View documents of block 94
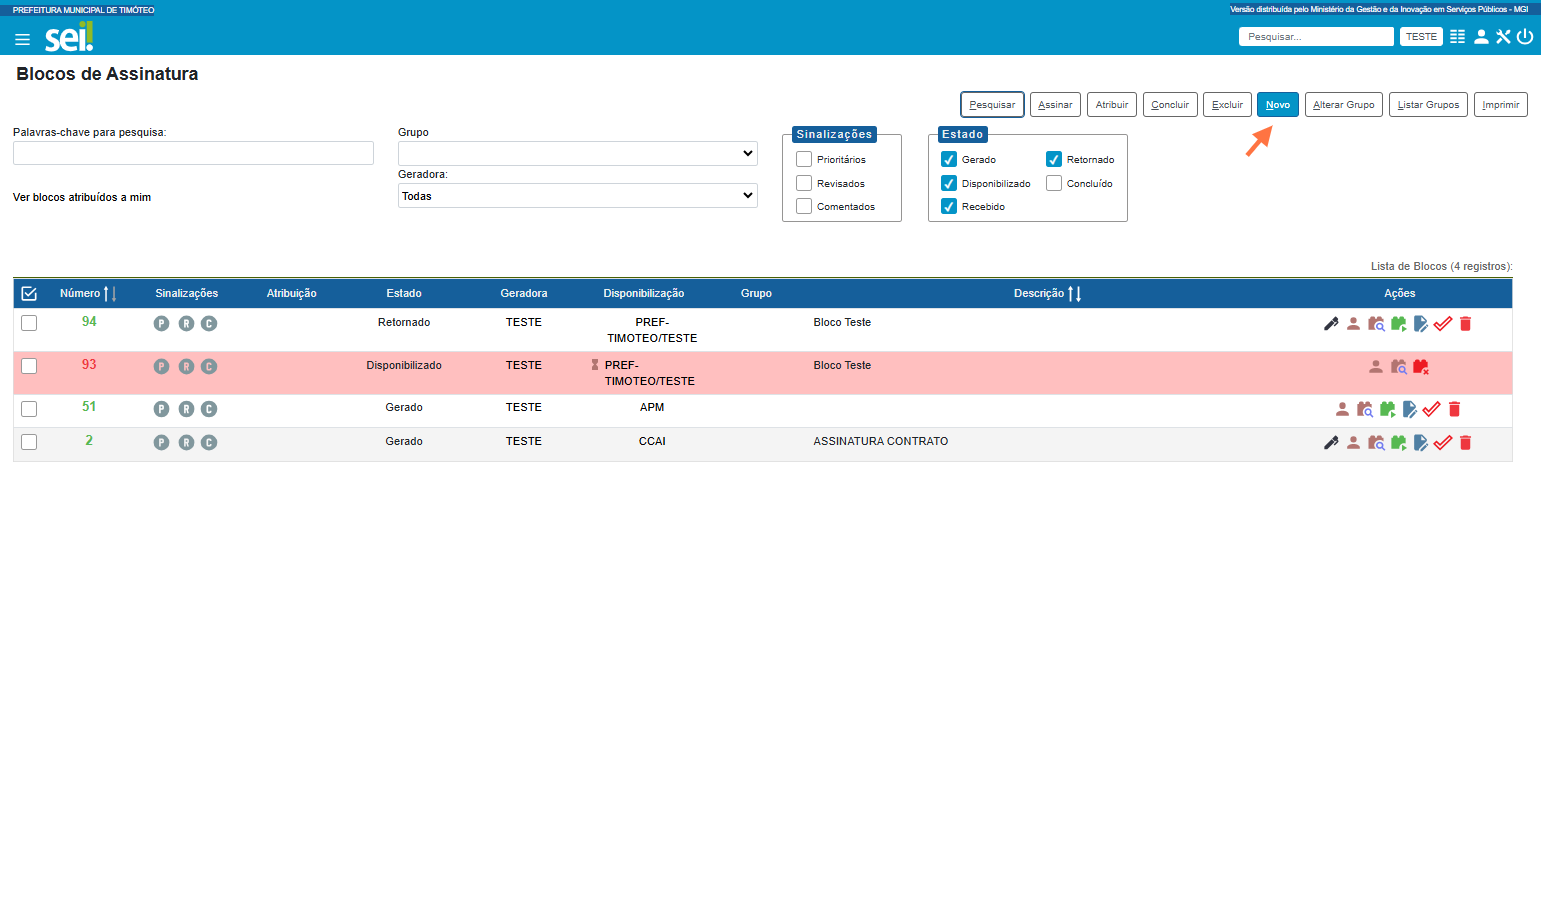The image size is (1541, 911). point(1376,324)
